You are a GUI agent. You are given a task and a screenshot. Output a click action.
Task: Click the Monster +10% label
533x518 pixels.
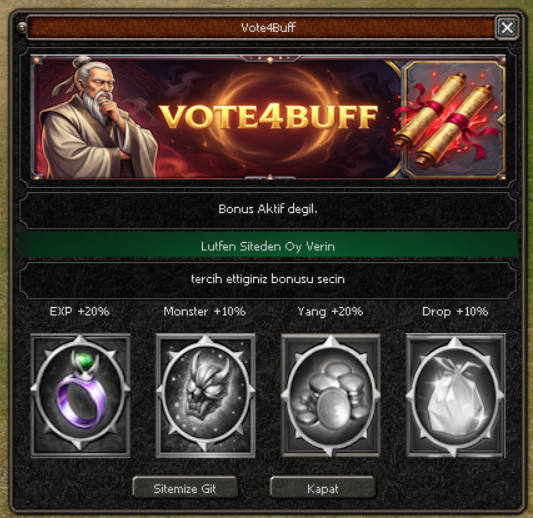(205, 311)
